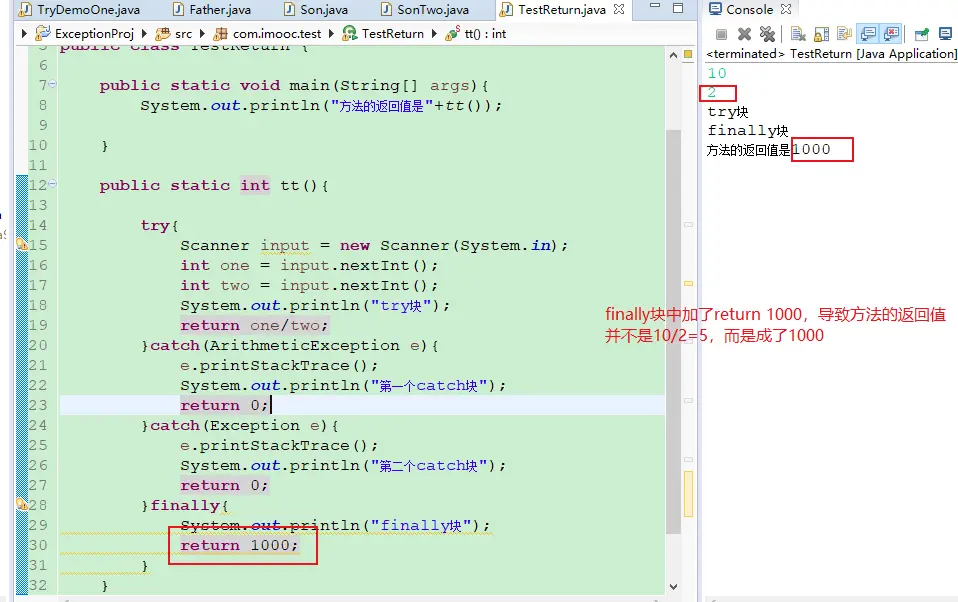Image resolution: width=958 pixels, height=602 pixels.
Task: Click 'Scanner input = new Scanner(System.in);'
Action: [x=374, y=246]
